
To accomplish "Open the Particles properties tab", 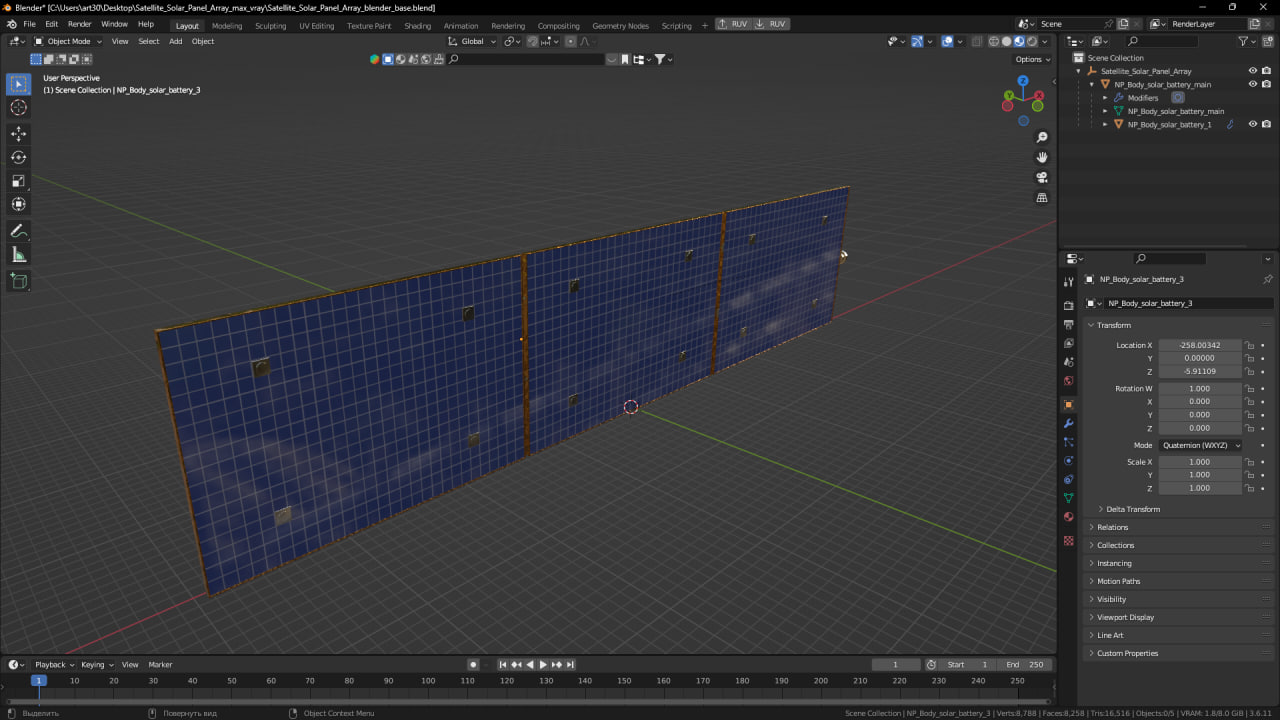I will pos(1069,442).
